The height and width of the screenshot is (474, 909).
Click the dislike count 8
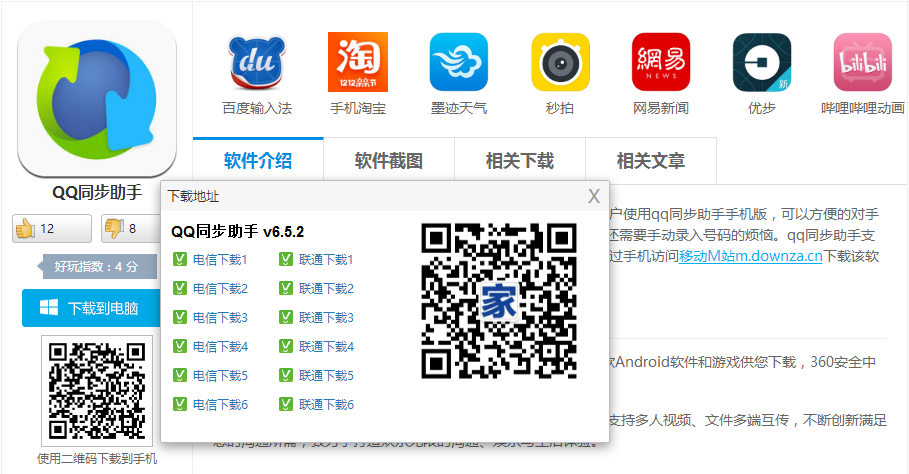point(132,229)
